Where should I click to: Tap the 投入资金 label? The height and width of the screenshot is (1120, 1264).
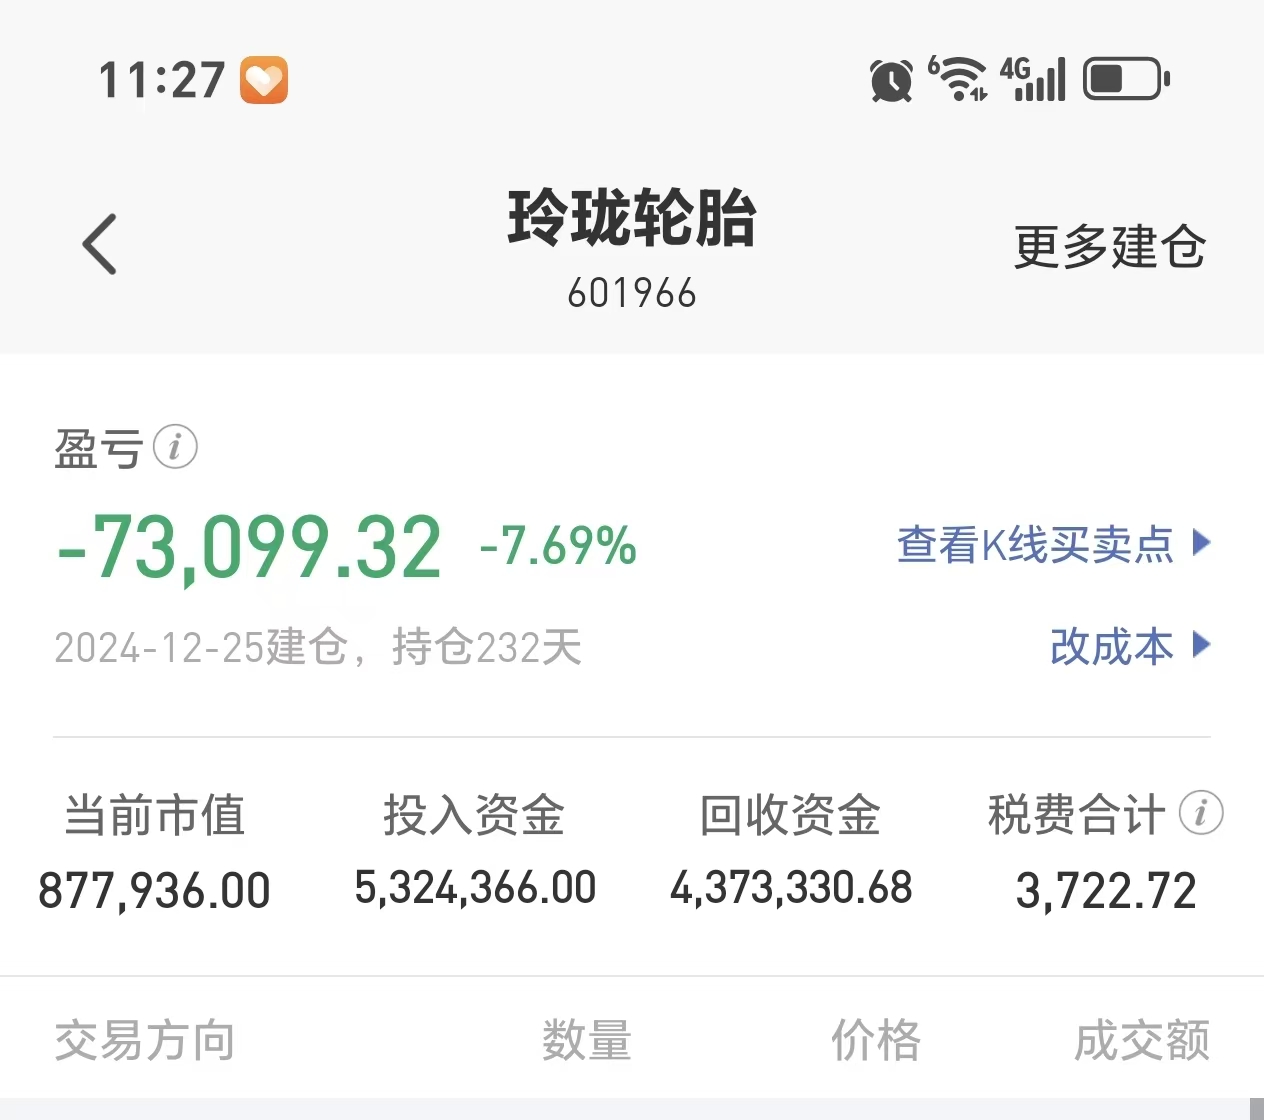pyautogui.click(x=474, y=815)
